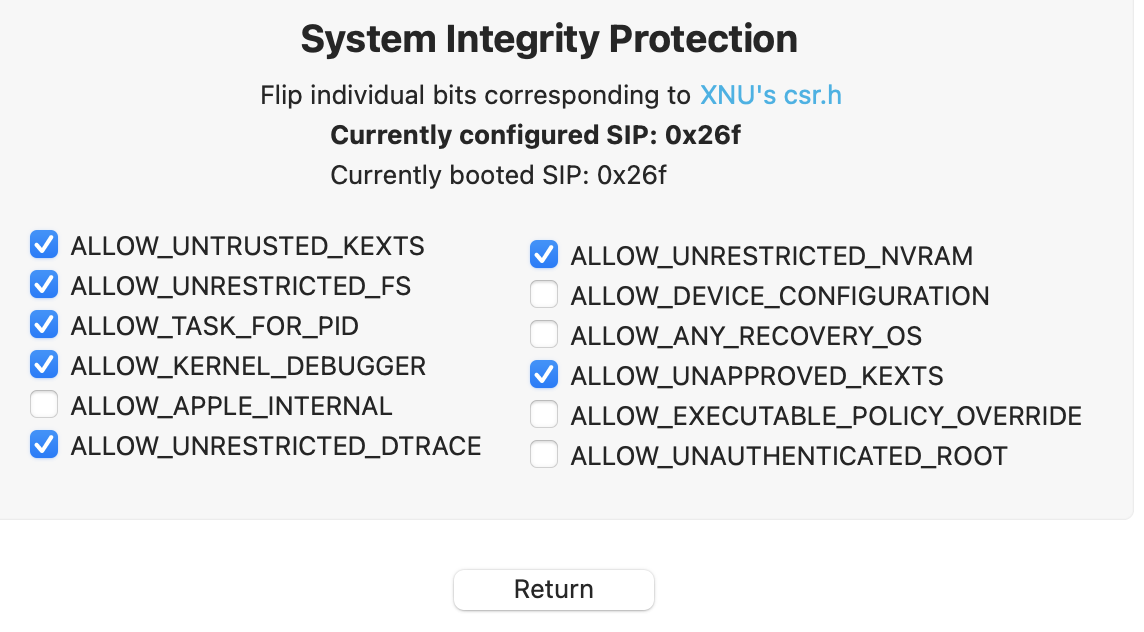This screenshot has height=632, width=1144.
Task: Enable ALLOW_ANY_RECOVERY_OS
Action: click(543, 335)
